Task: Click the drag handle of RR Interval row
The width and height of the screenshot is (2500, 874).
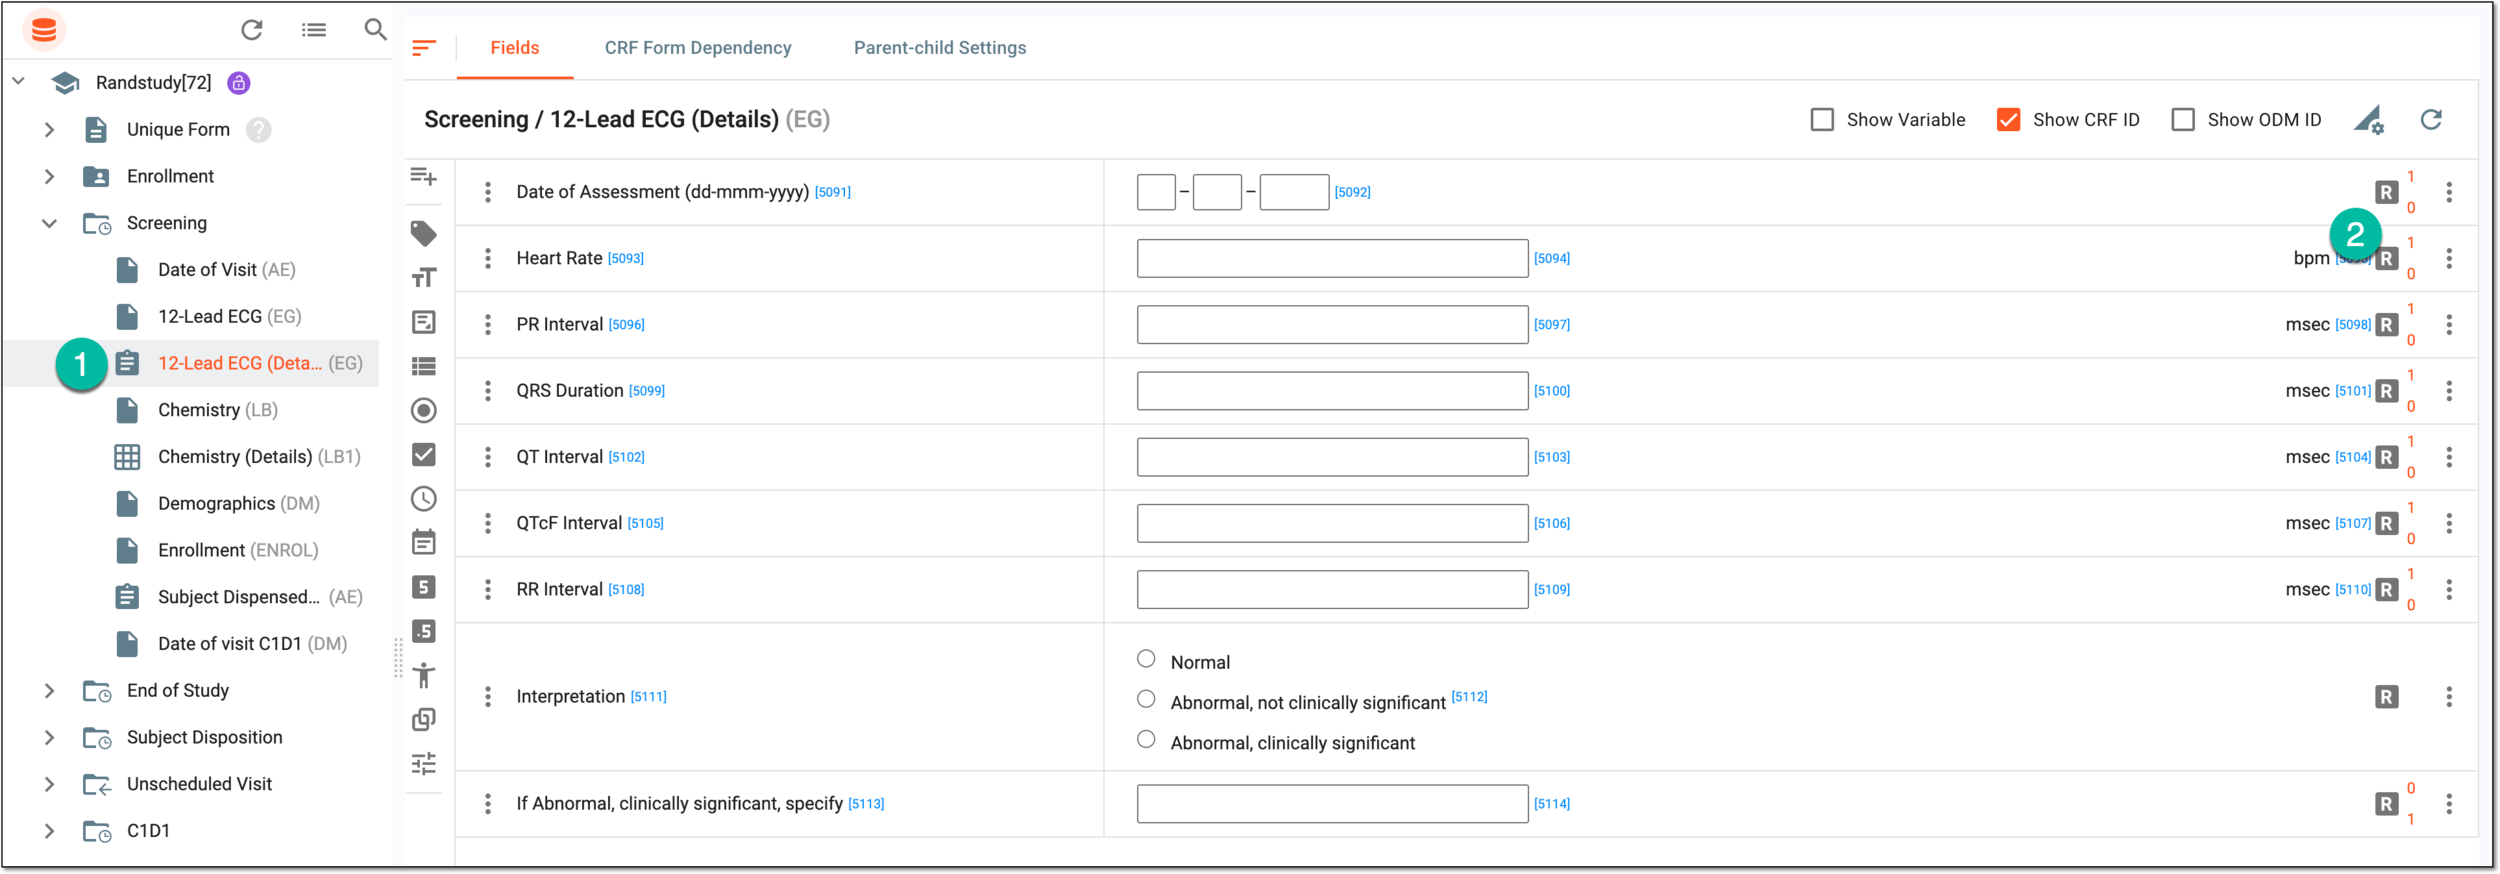Action: [x=488, y=590]
